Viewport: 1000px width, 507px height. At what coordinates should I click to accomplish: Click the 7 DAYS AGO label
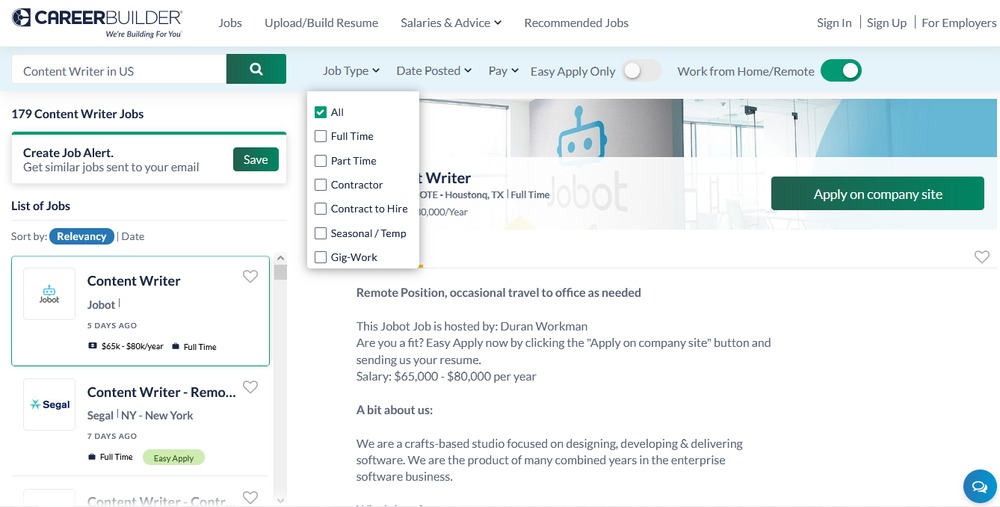(112, 436)
